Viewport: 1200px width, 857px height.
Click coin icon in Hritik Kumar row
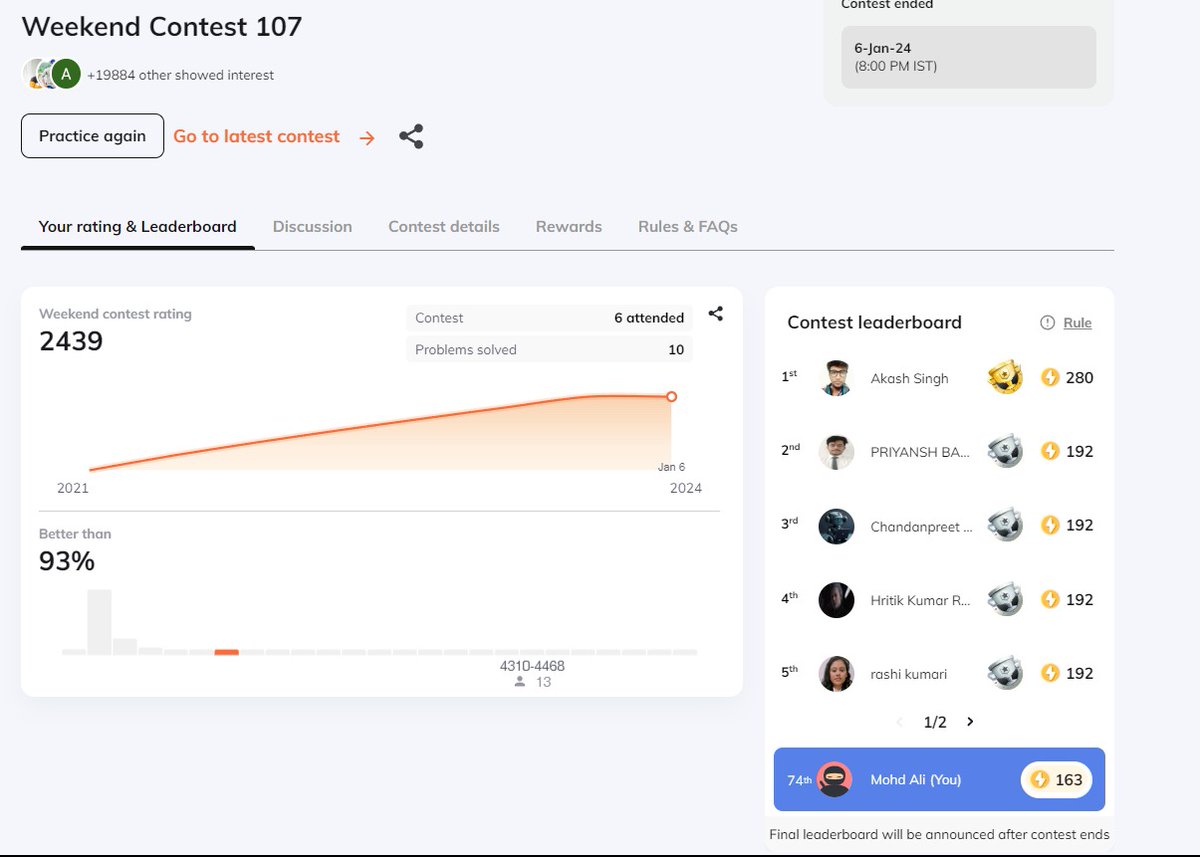coord(1050,600)
